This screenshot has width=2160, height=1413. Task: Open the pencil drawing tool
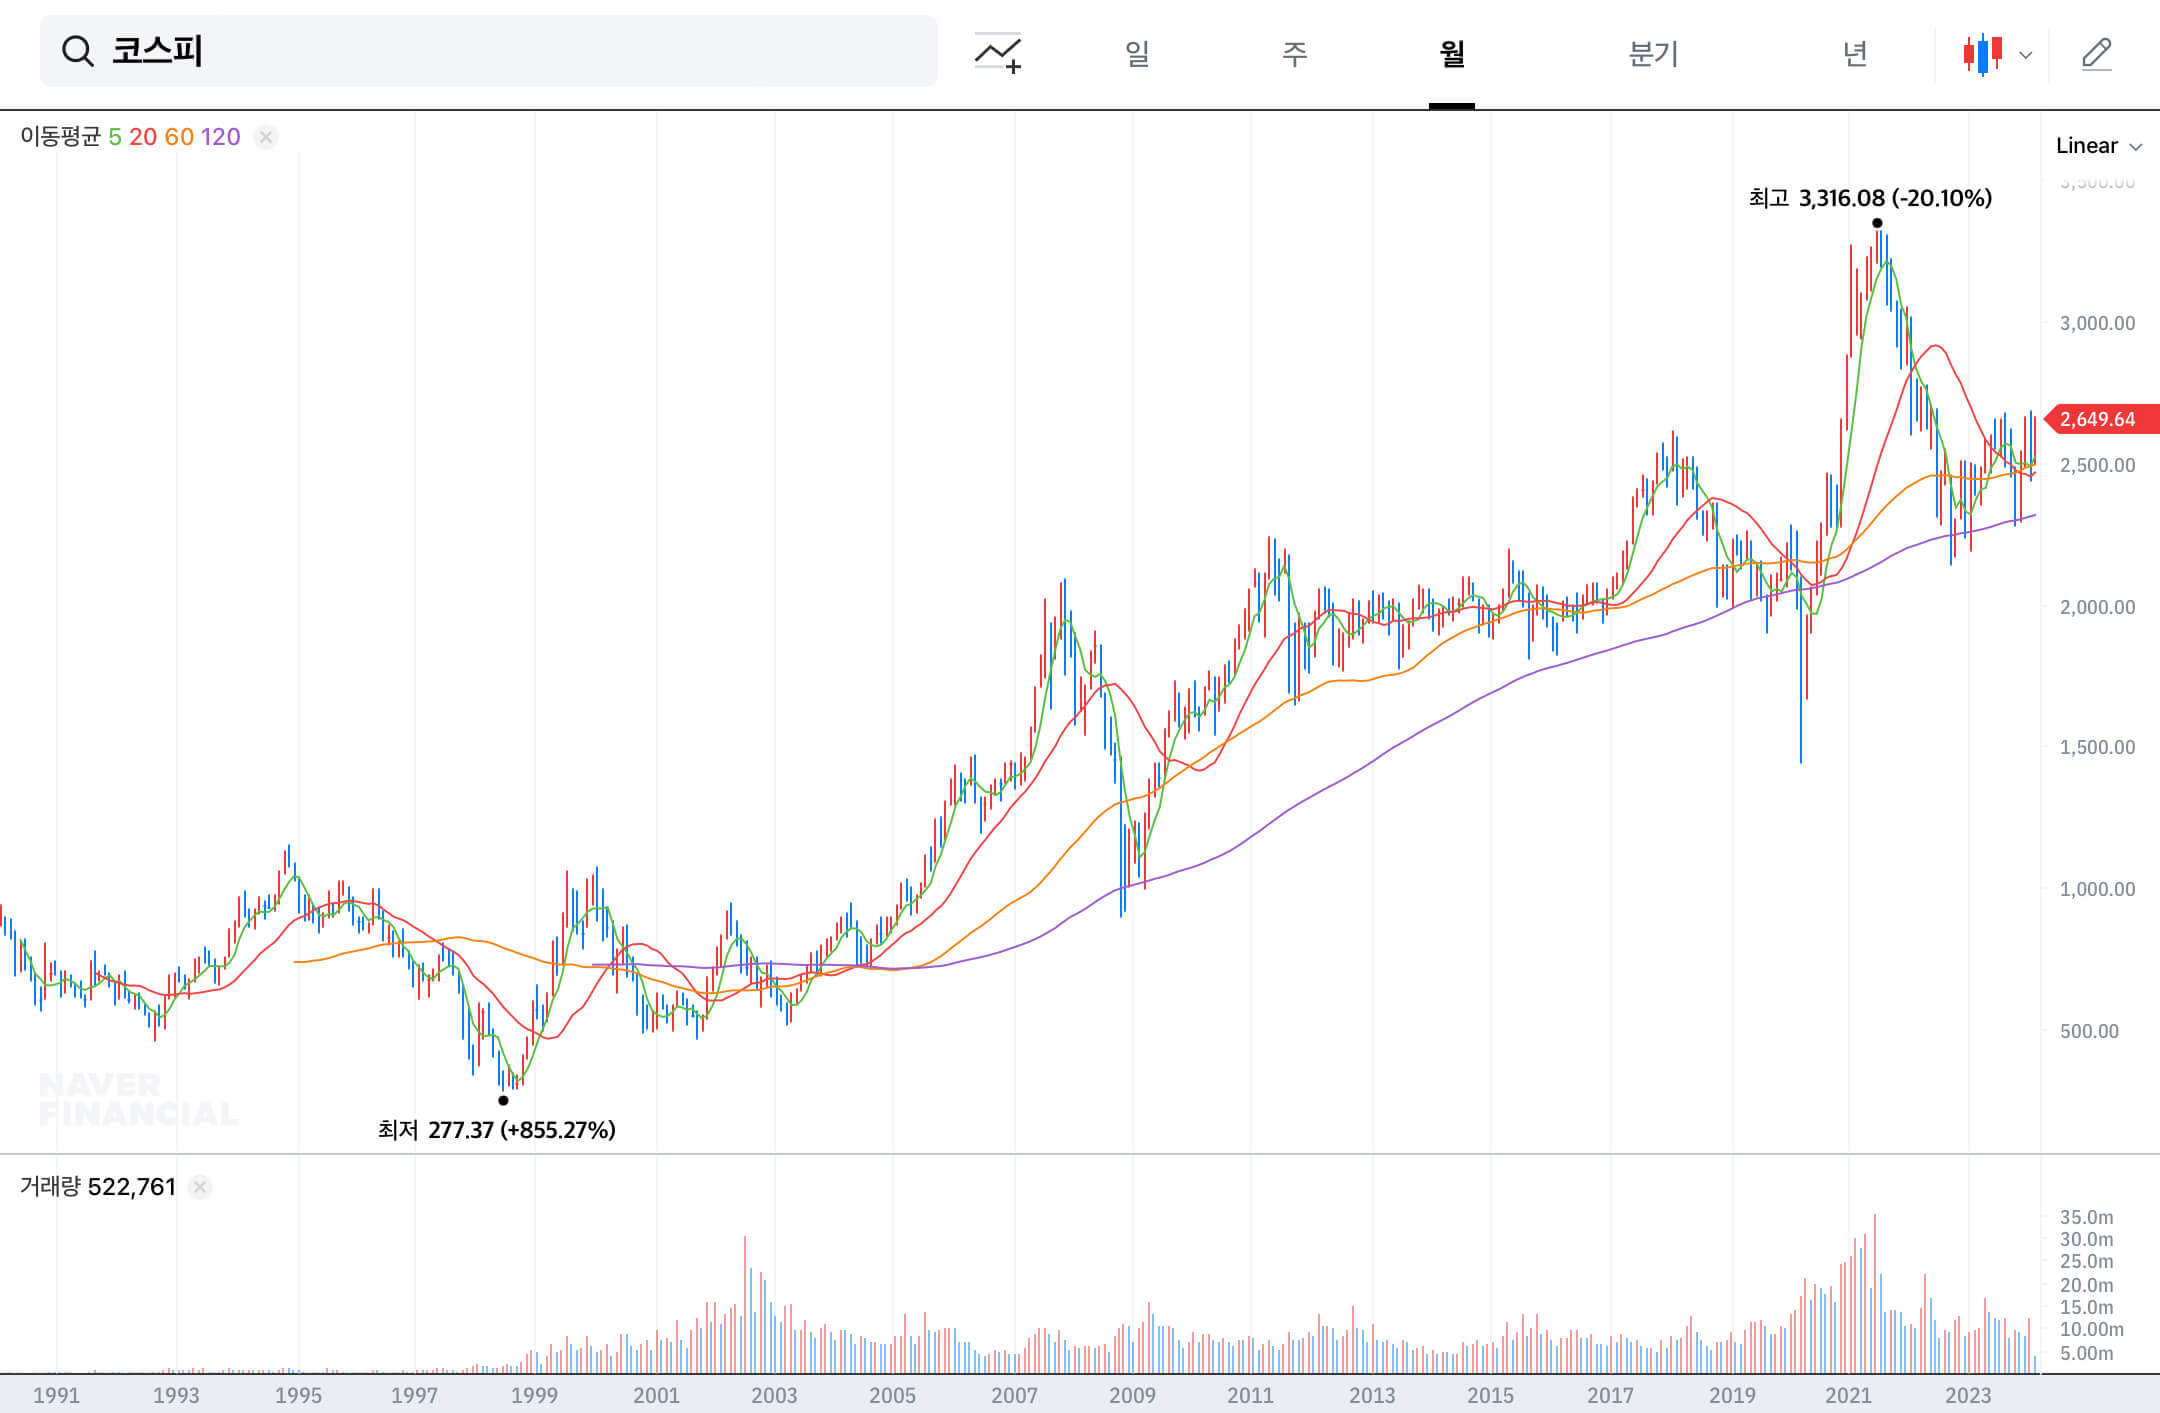(2096, 53)
